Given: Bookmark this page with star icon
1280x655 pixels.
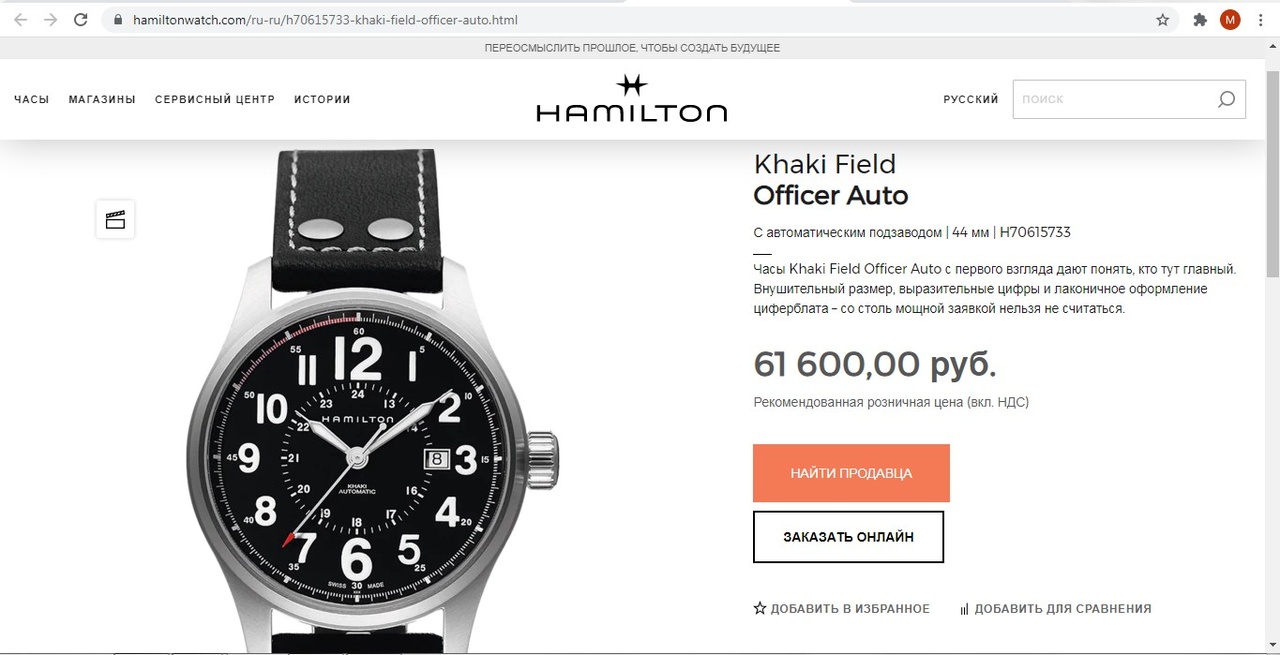Looking at the screenshot, I should click(x=1163, y=20).
